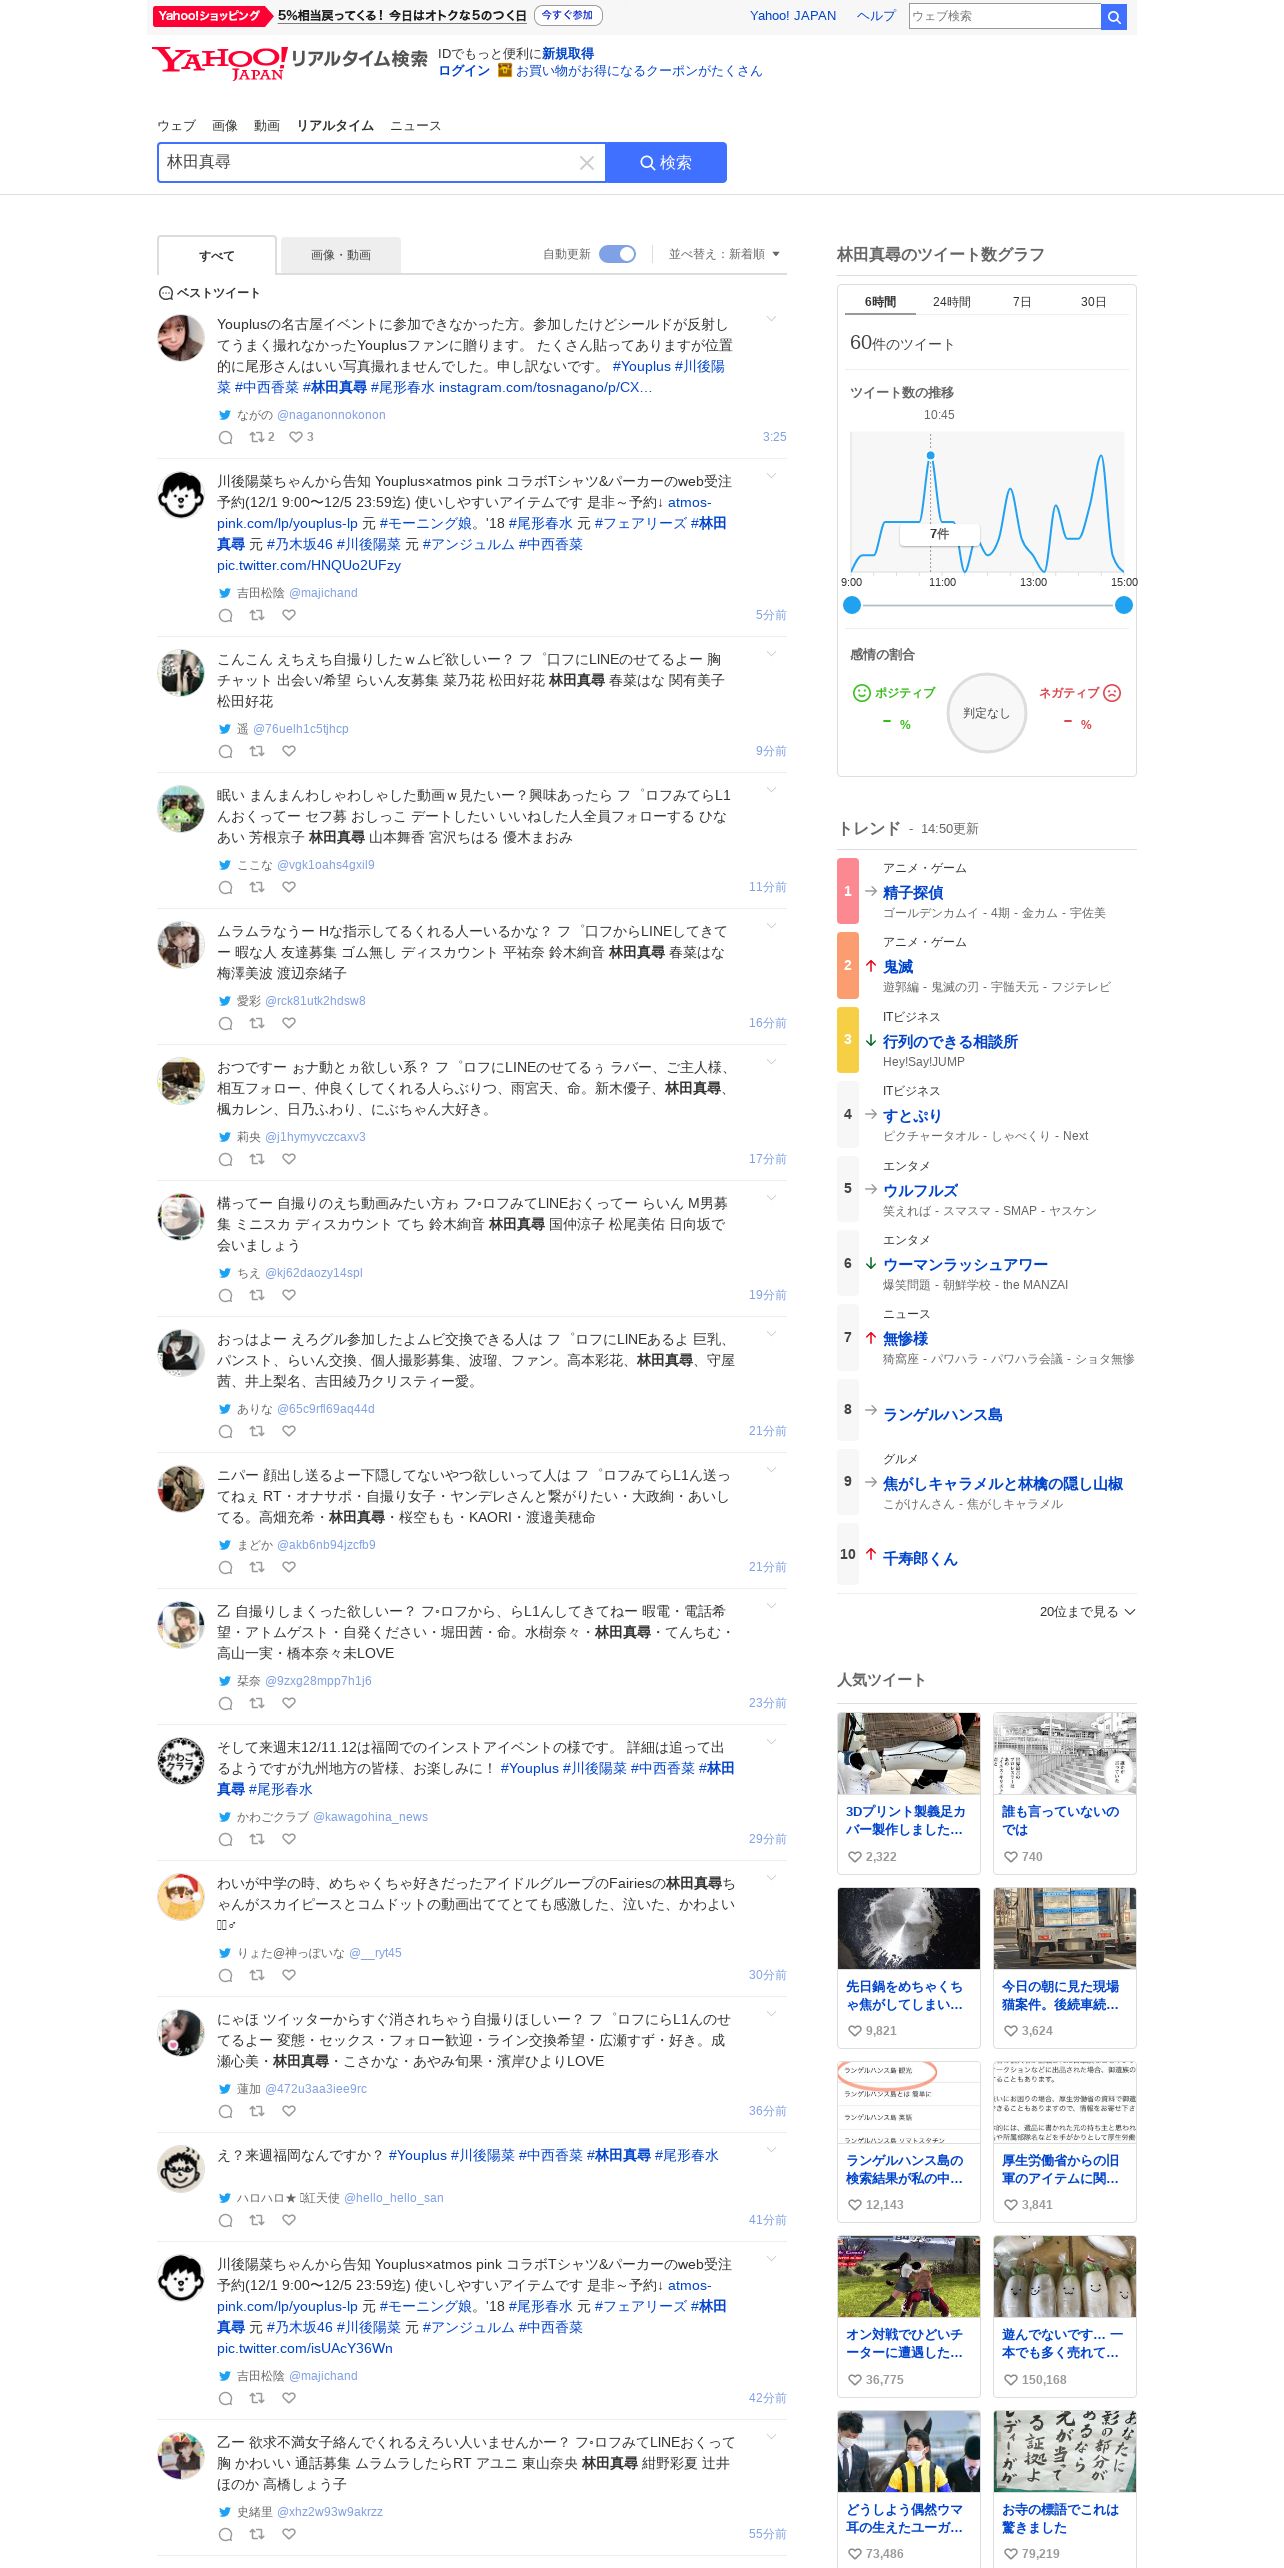1284x2568 pixels.
Task: Click the 今すぐ参加 button
Action: pyautogui.click(x=568, y=15)
